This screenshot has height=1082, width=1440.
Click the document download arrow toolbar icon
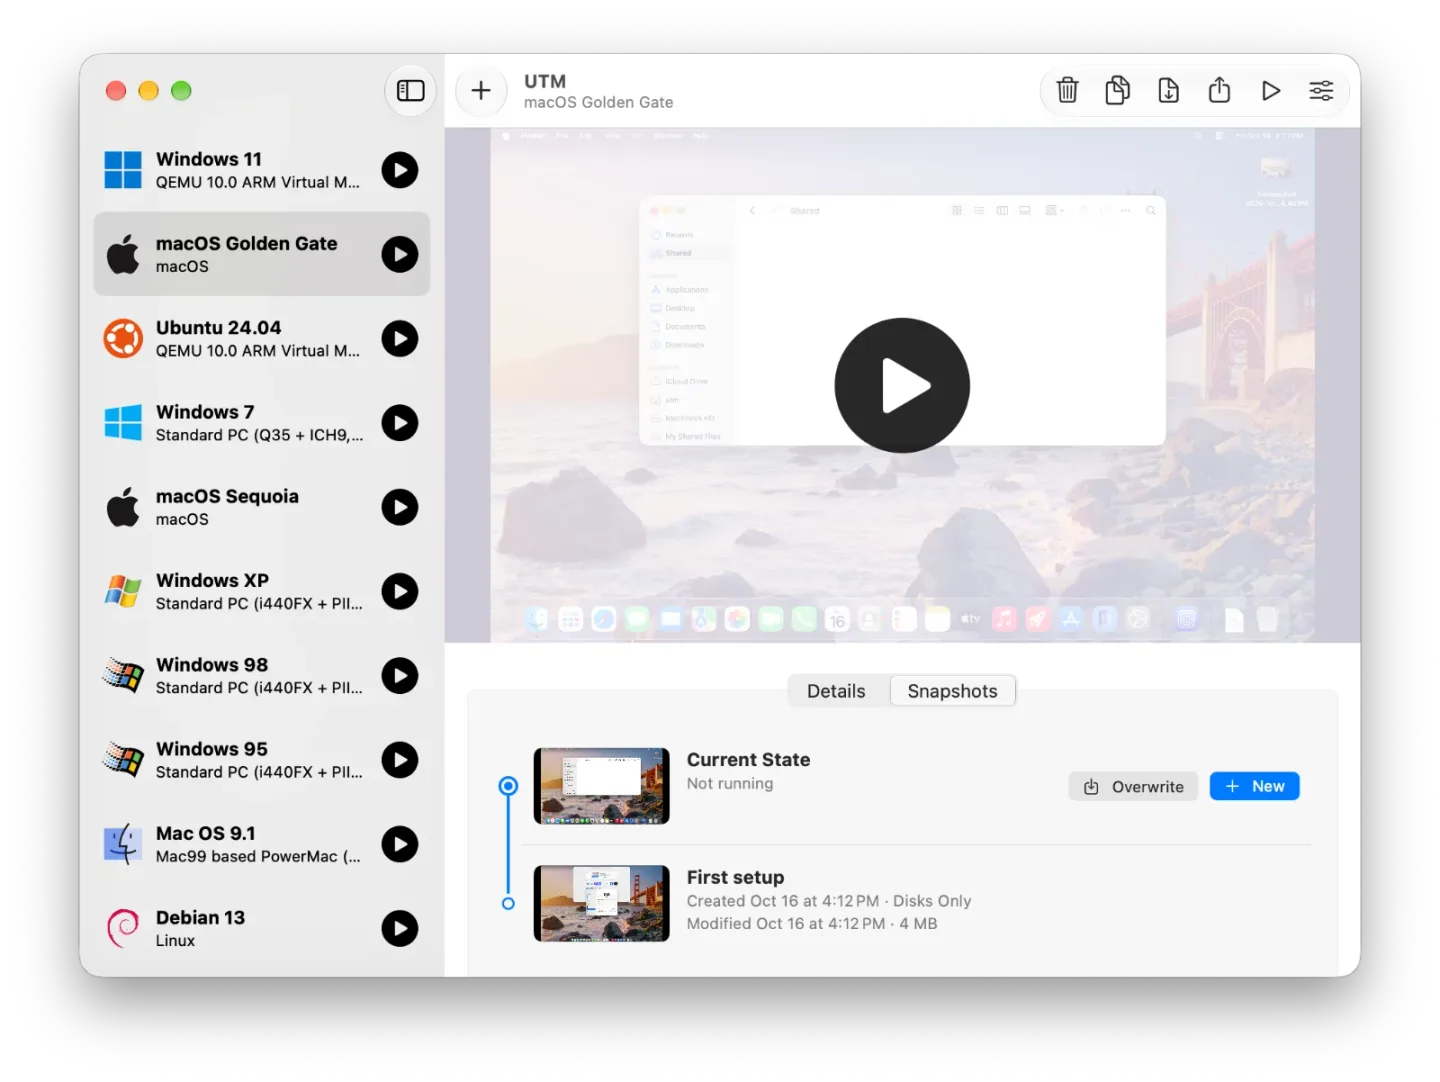click(x=1168, y=91)
